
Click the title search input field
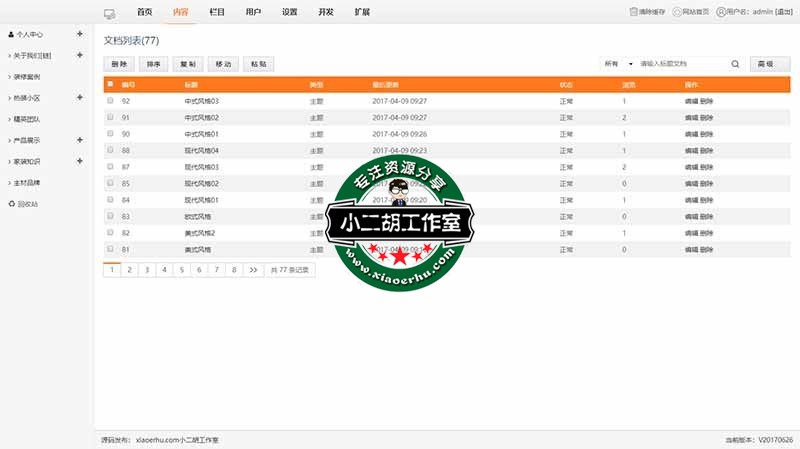pyautogui.click(x=682, y=64)
